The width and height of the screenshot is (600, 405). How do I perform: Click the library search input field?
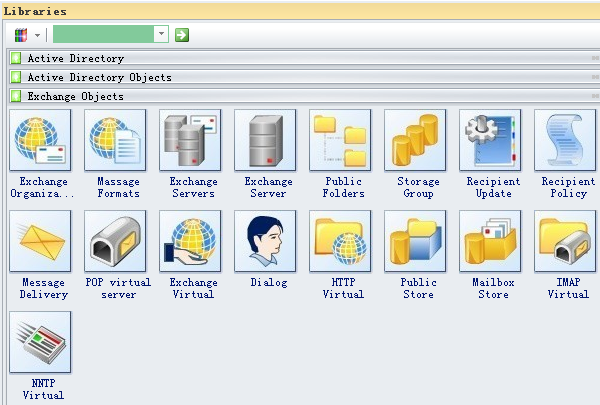(104, 34)
